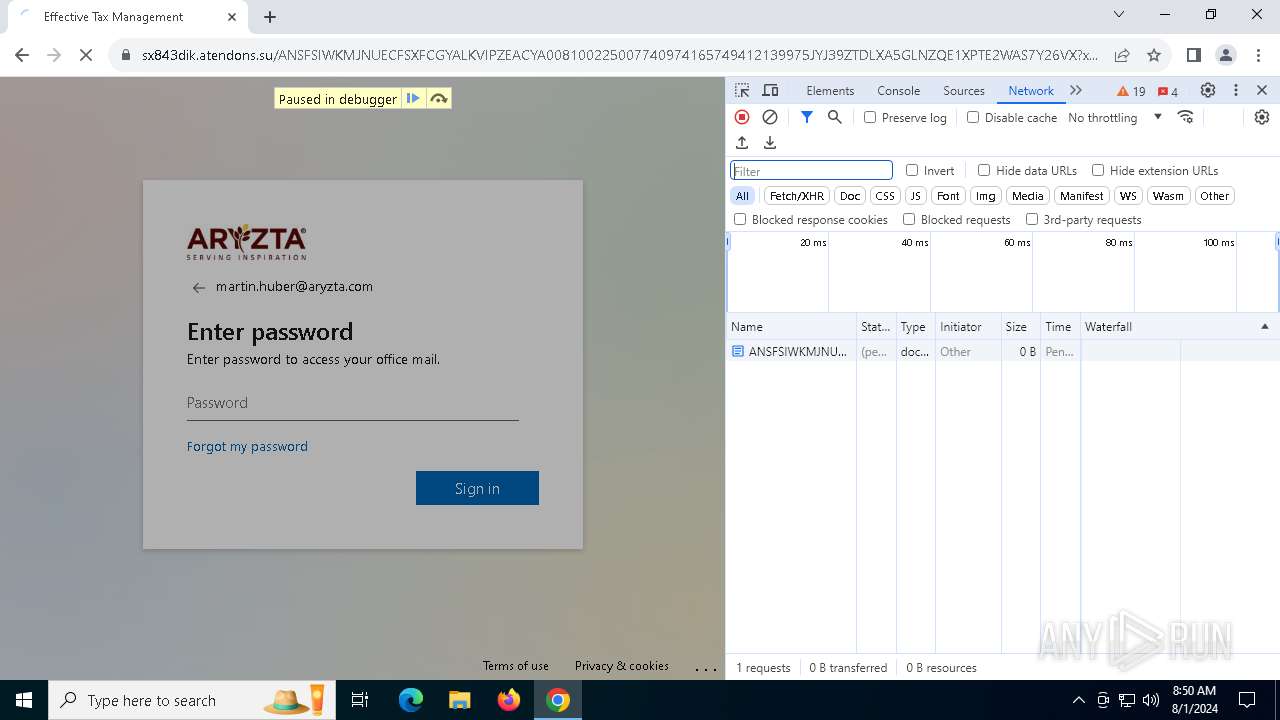Click the back arrow beside email address
Image resolution: width=1280 pixels, height=720 pixels.
tap(199, 287)
